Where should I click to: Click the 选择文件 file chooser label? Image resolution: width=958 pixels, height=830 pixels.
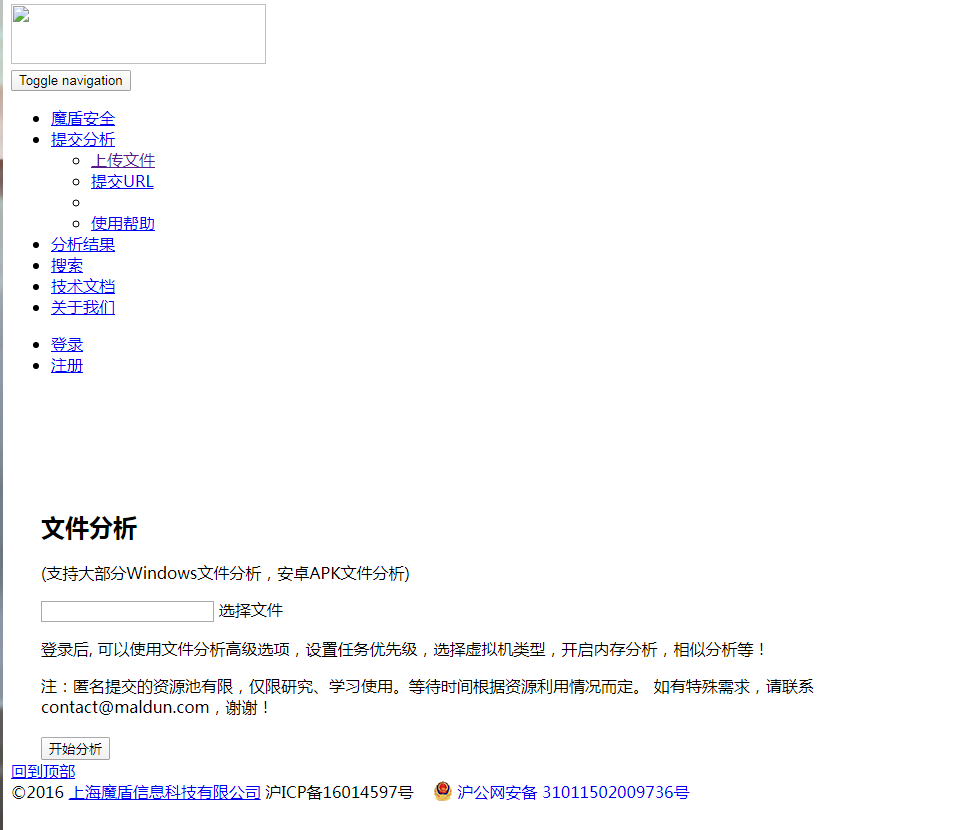(x=251, y=611)
